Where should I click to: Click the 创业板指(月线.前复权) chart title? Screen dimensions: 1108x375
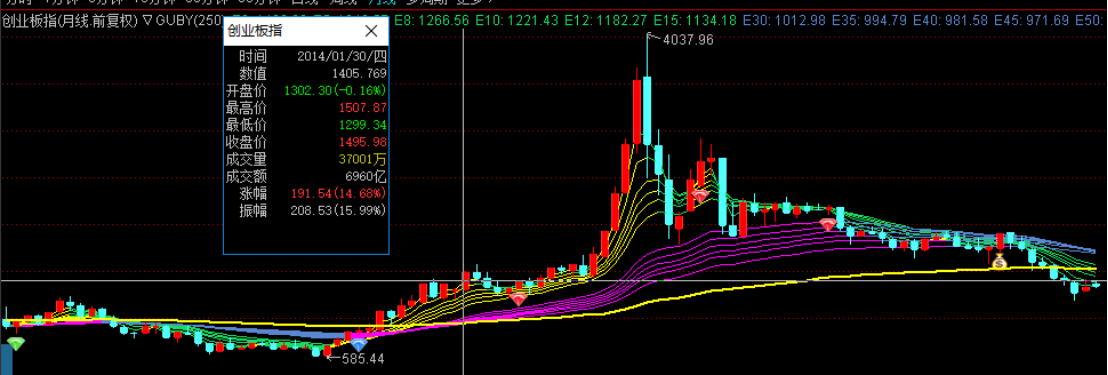click(x=69, y=20)
